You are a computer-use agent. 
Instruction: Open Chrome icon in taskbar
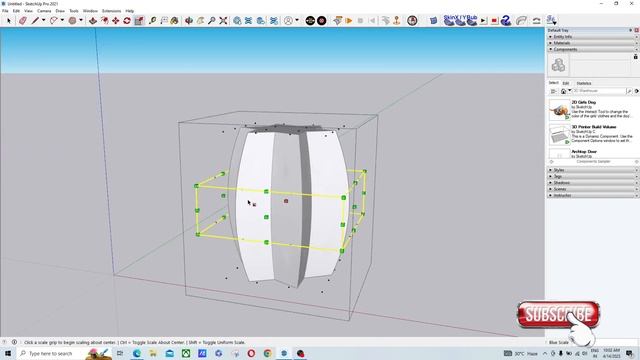(267, 353)
